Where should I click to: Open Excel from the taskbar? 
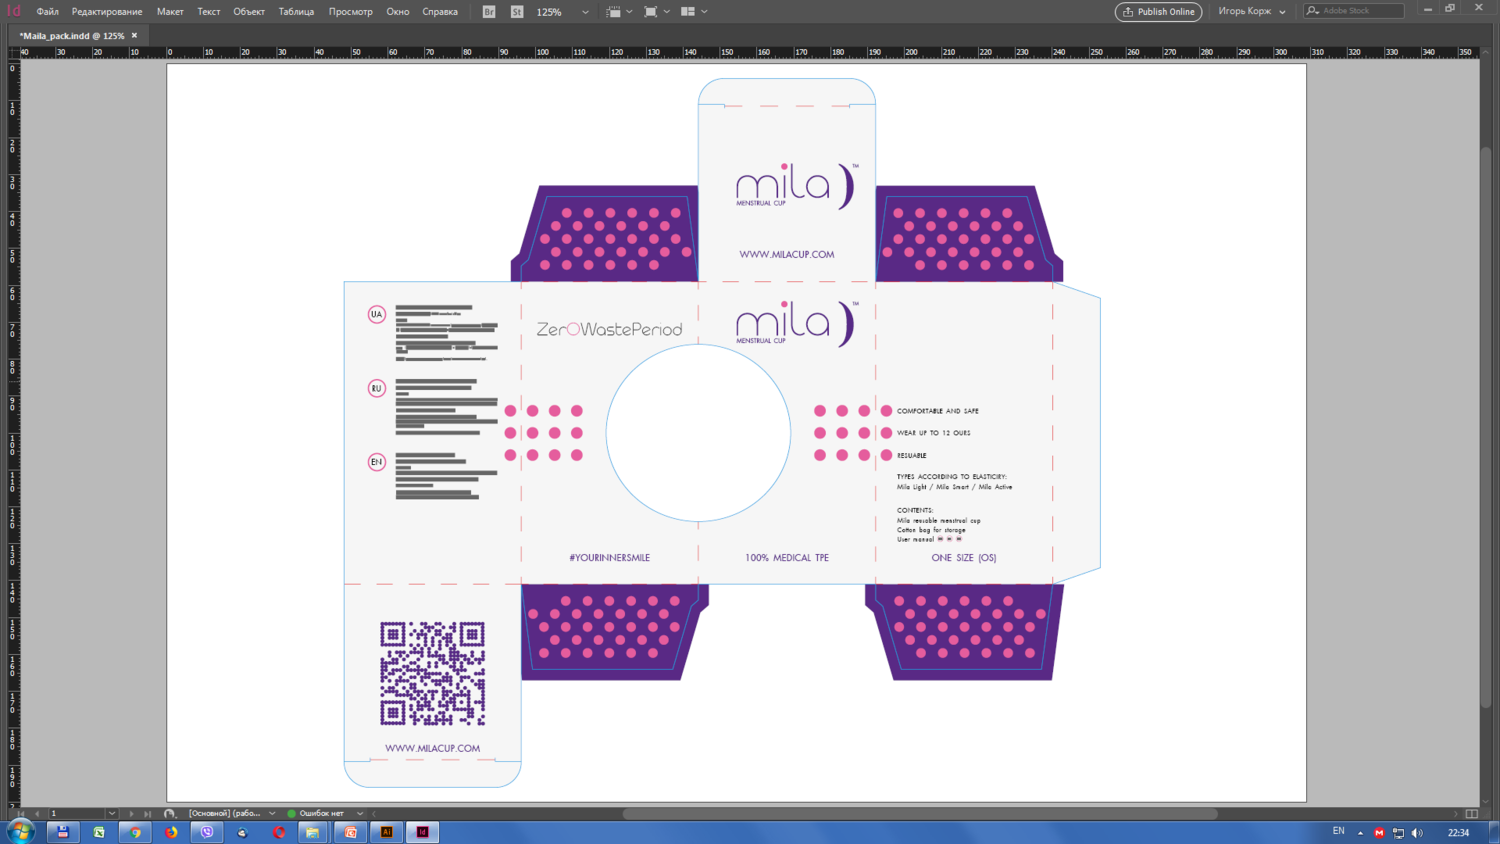click(x=99, y=832)
